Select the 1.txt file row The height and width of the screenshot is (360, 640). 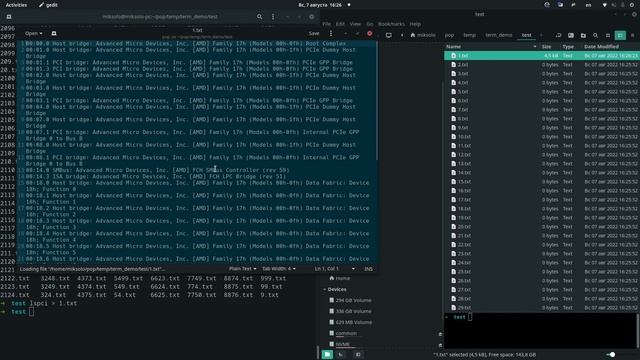(x=542, y=56)
